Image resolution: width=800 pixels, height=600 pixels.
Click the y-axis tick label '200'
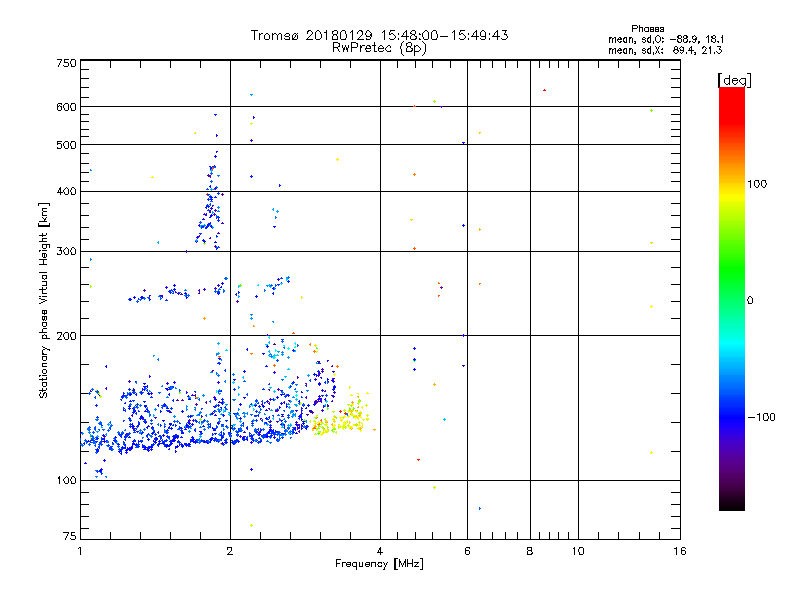tap(66, 336)
